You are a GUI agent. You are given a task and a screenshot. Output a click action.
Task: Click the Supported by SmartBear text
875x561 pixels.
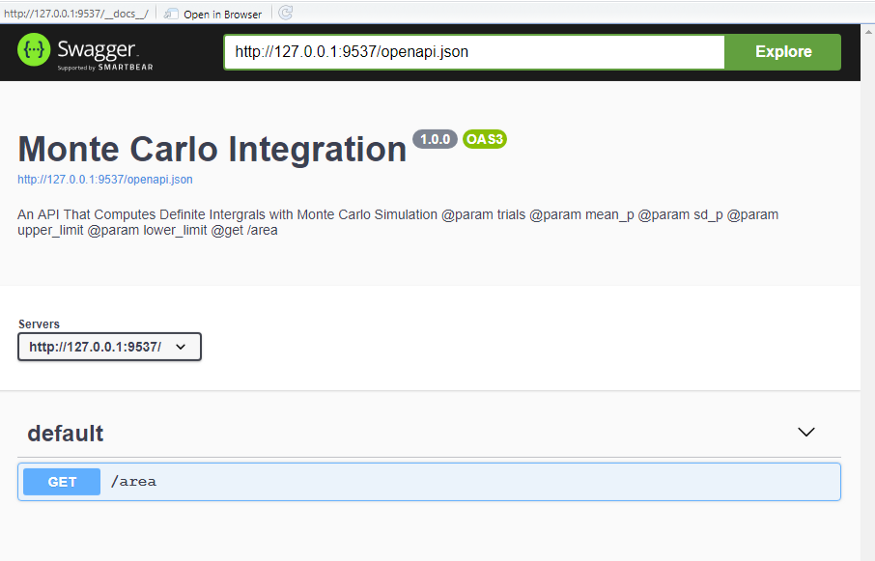(105, 68)
